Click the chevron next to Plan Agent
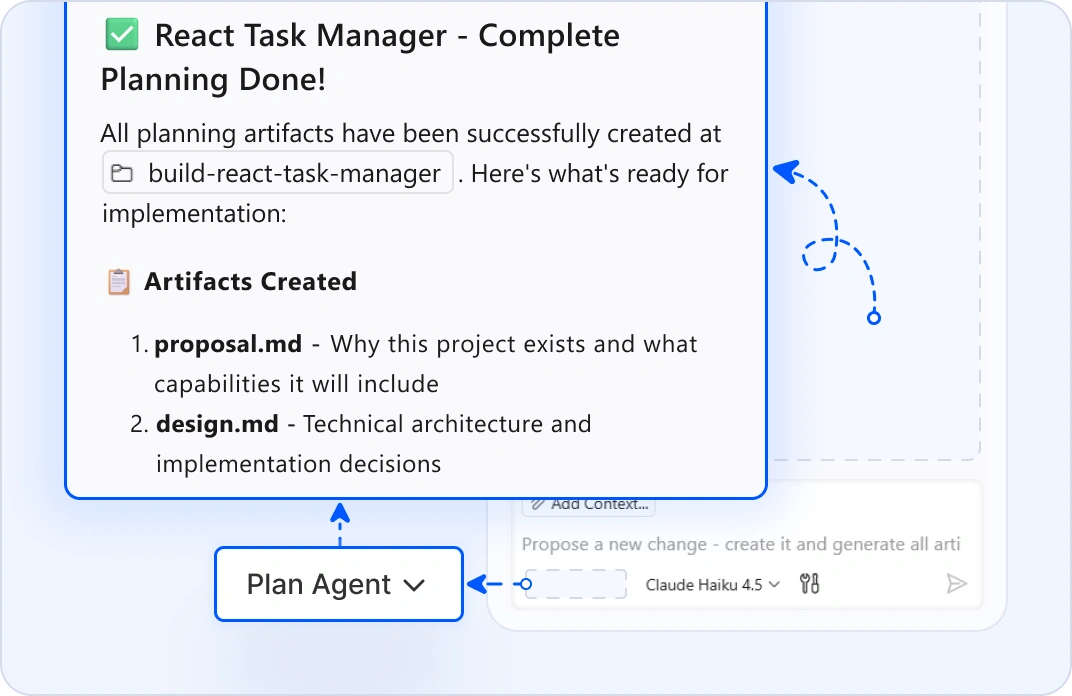1072x696 pixels. pos(414,585)
